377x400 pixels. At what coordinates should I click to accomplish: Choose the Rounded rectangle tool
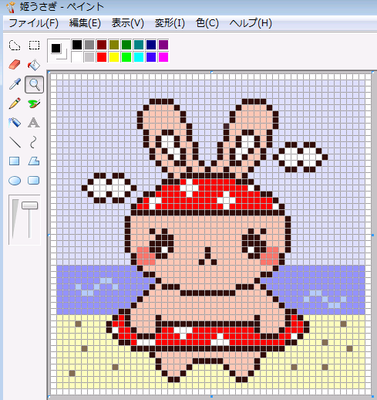[34, 181]
